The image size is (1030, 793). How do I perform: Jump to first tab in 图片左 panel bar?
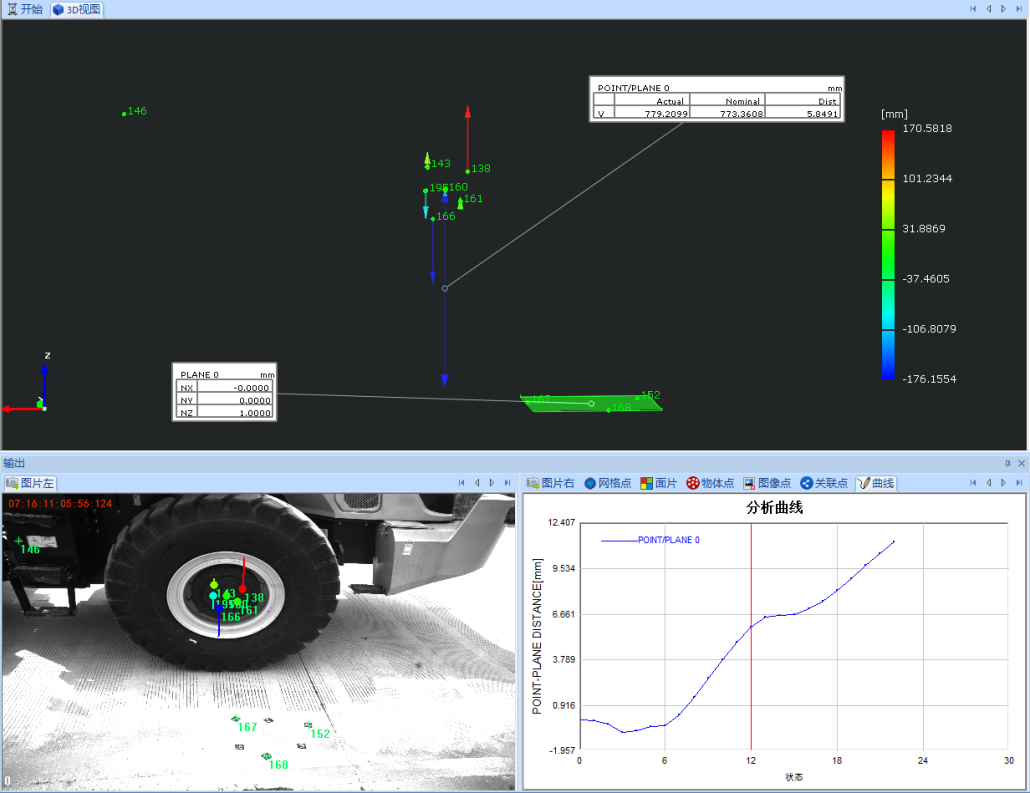(x=461, y=482)
